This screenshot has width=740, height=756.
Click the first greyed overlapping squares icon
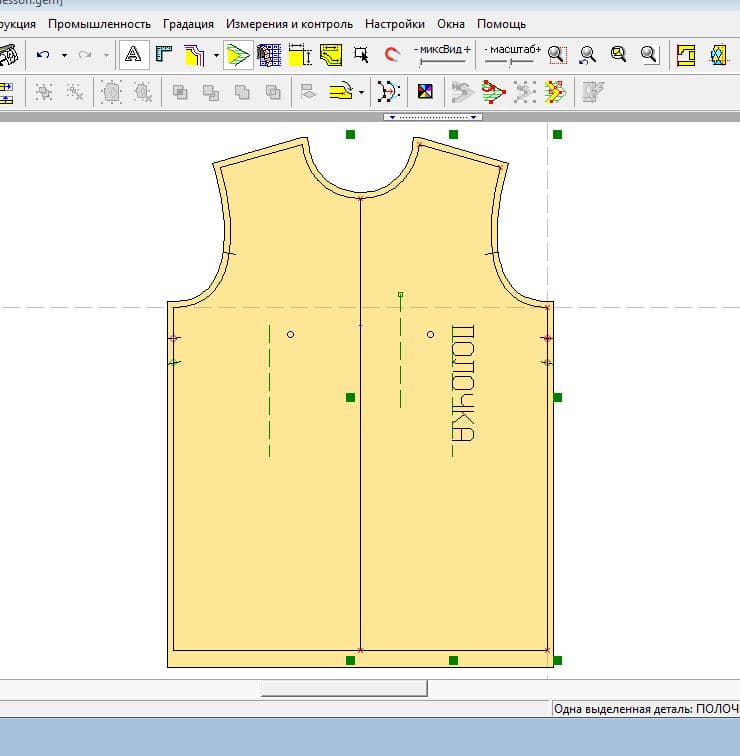(x=180, y=92)
